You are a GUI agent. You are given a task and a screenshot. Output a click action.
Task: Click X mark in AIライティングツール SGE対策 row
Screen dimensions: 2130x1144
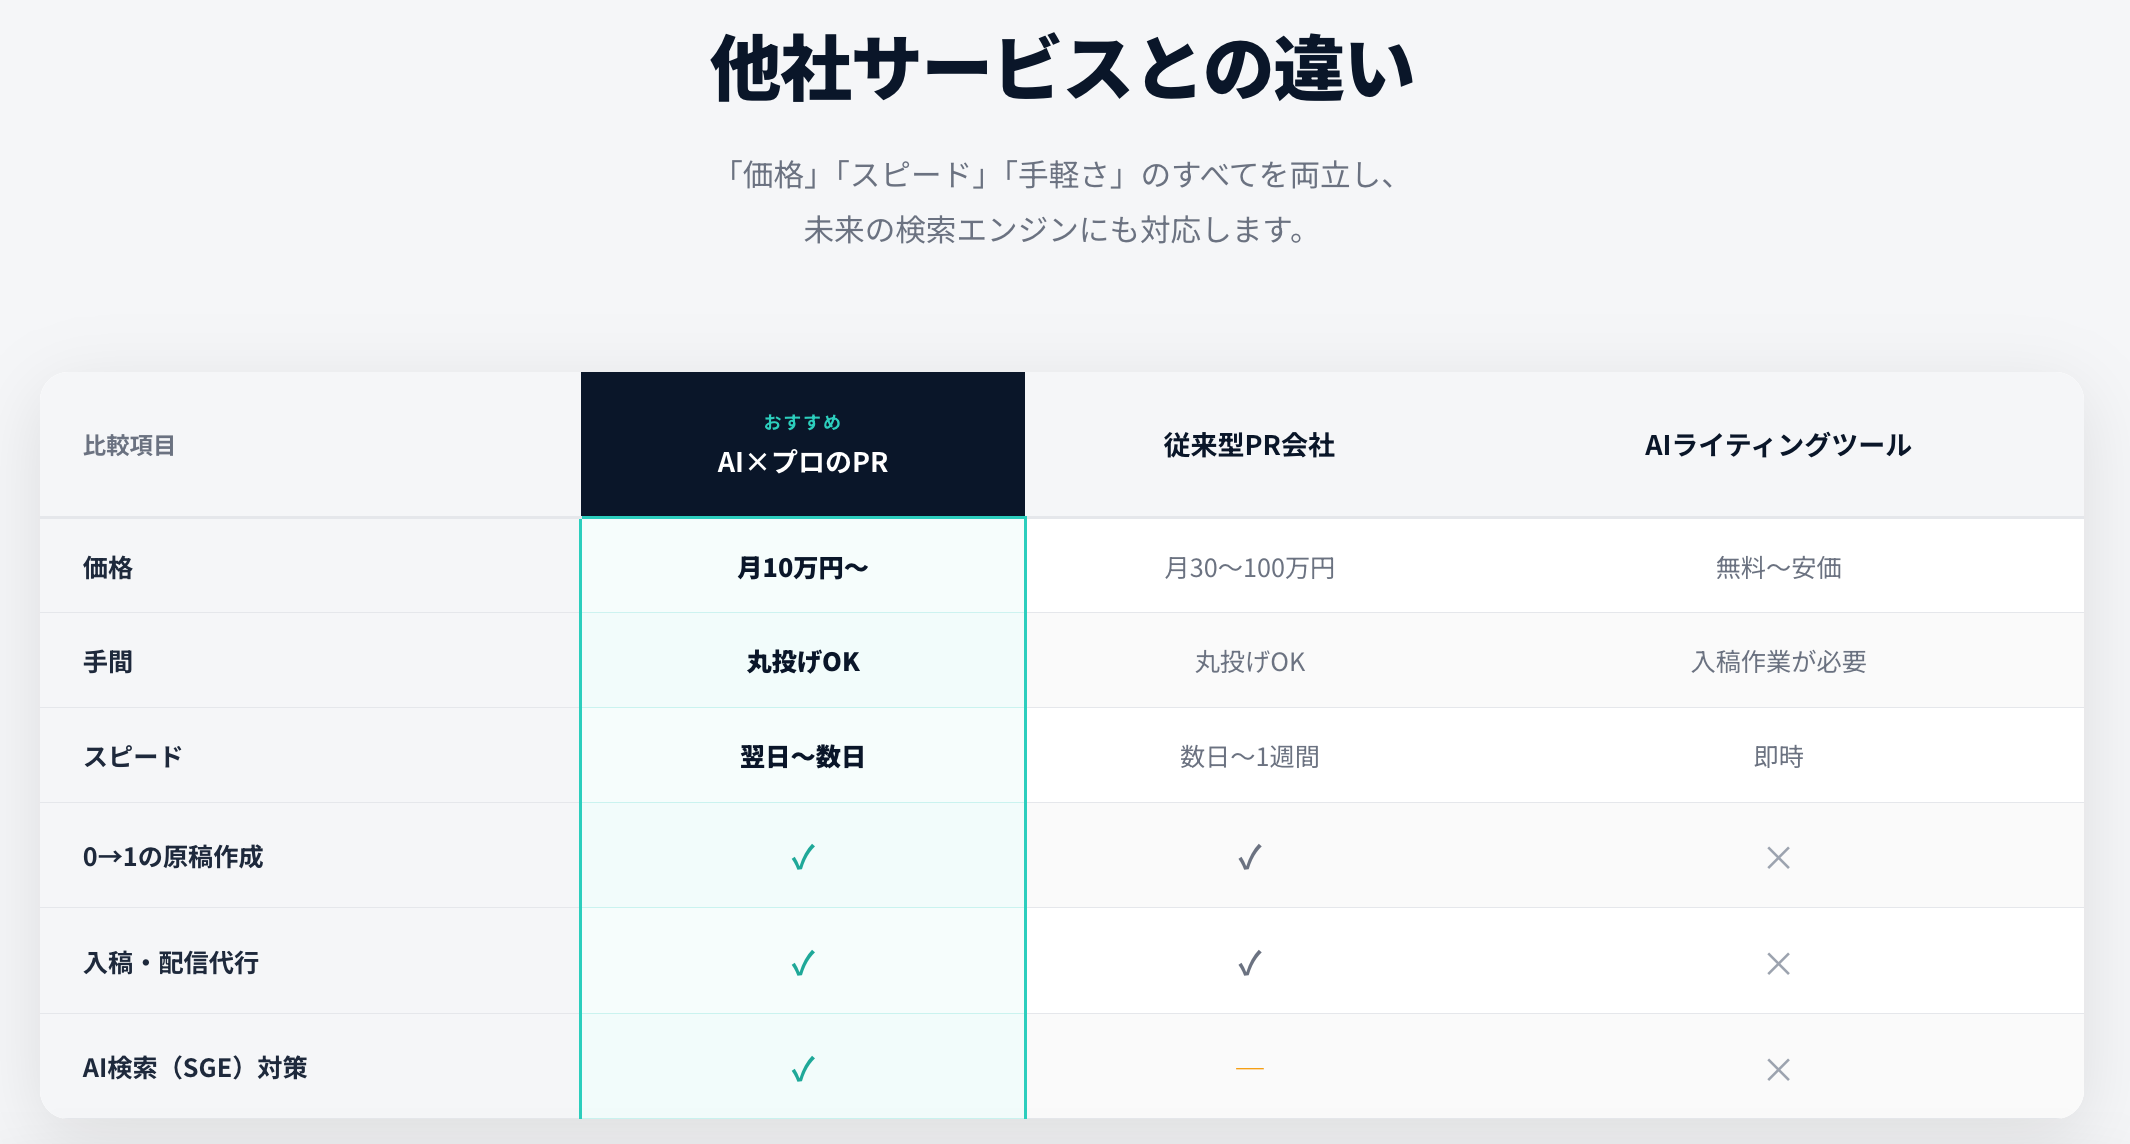pos(1778,1069)
